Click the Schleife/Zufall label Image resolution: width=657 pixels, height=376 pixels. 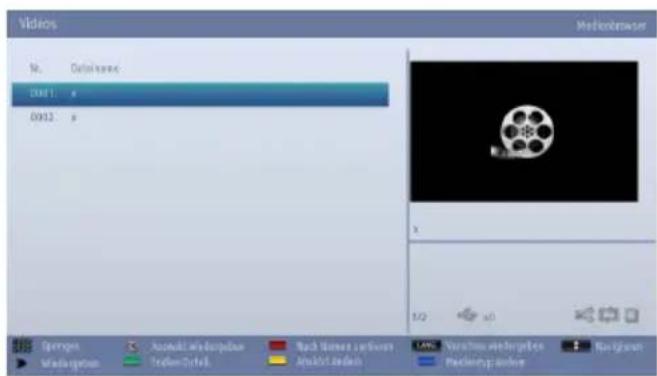pyautogui.click(x=180, y=362)
